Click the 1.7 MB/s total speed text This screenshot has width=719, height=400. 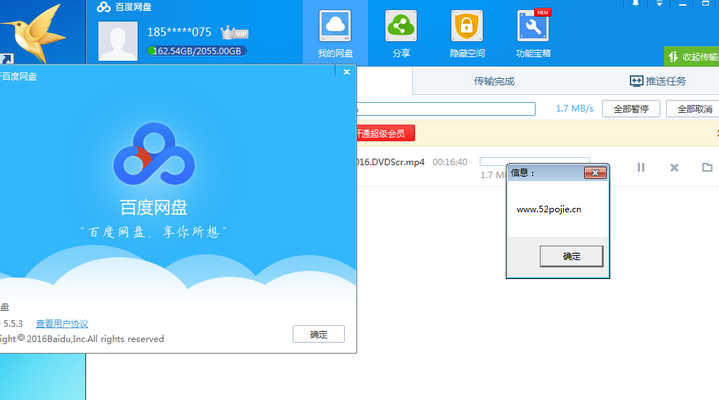(x=575, y=109)
